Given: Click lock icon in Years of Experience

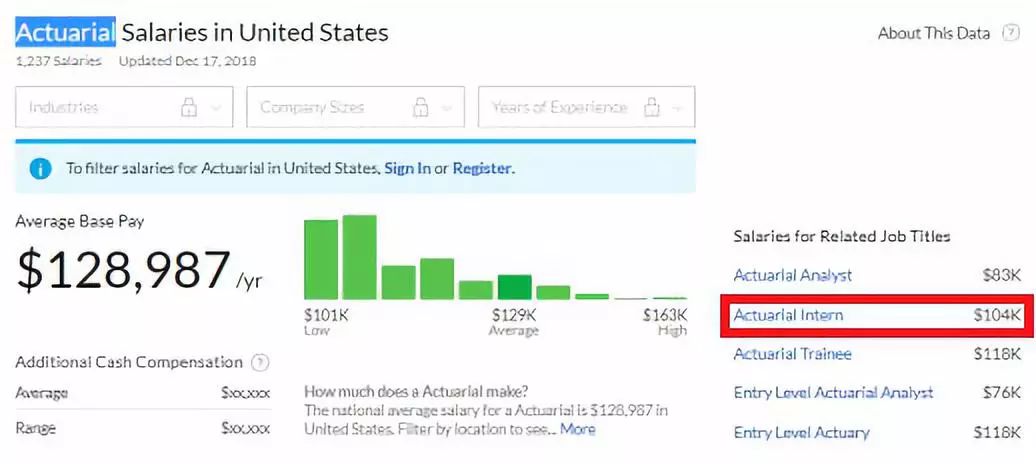Looking at the screenshot, I should (652, 107).
